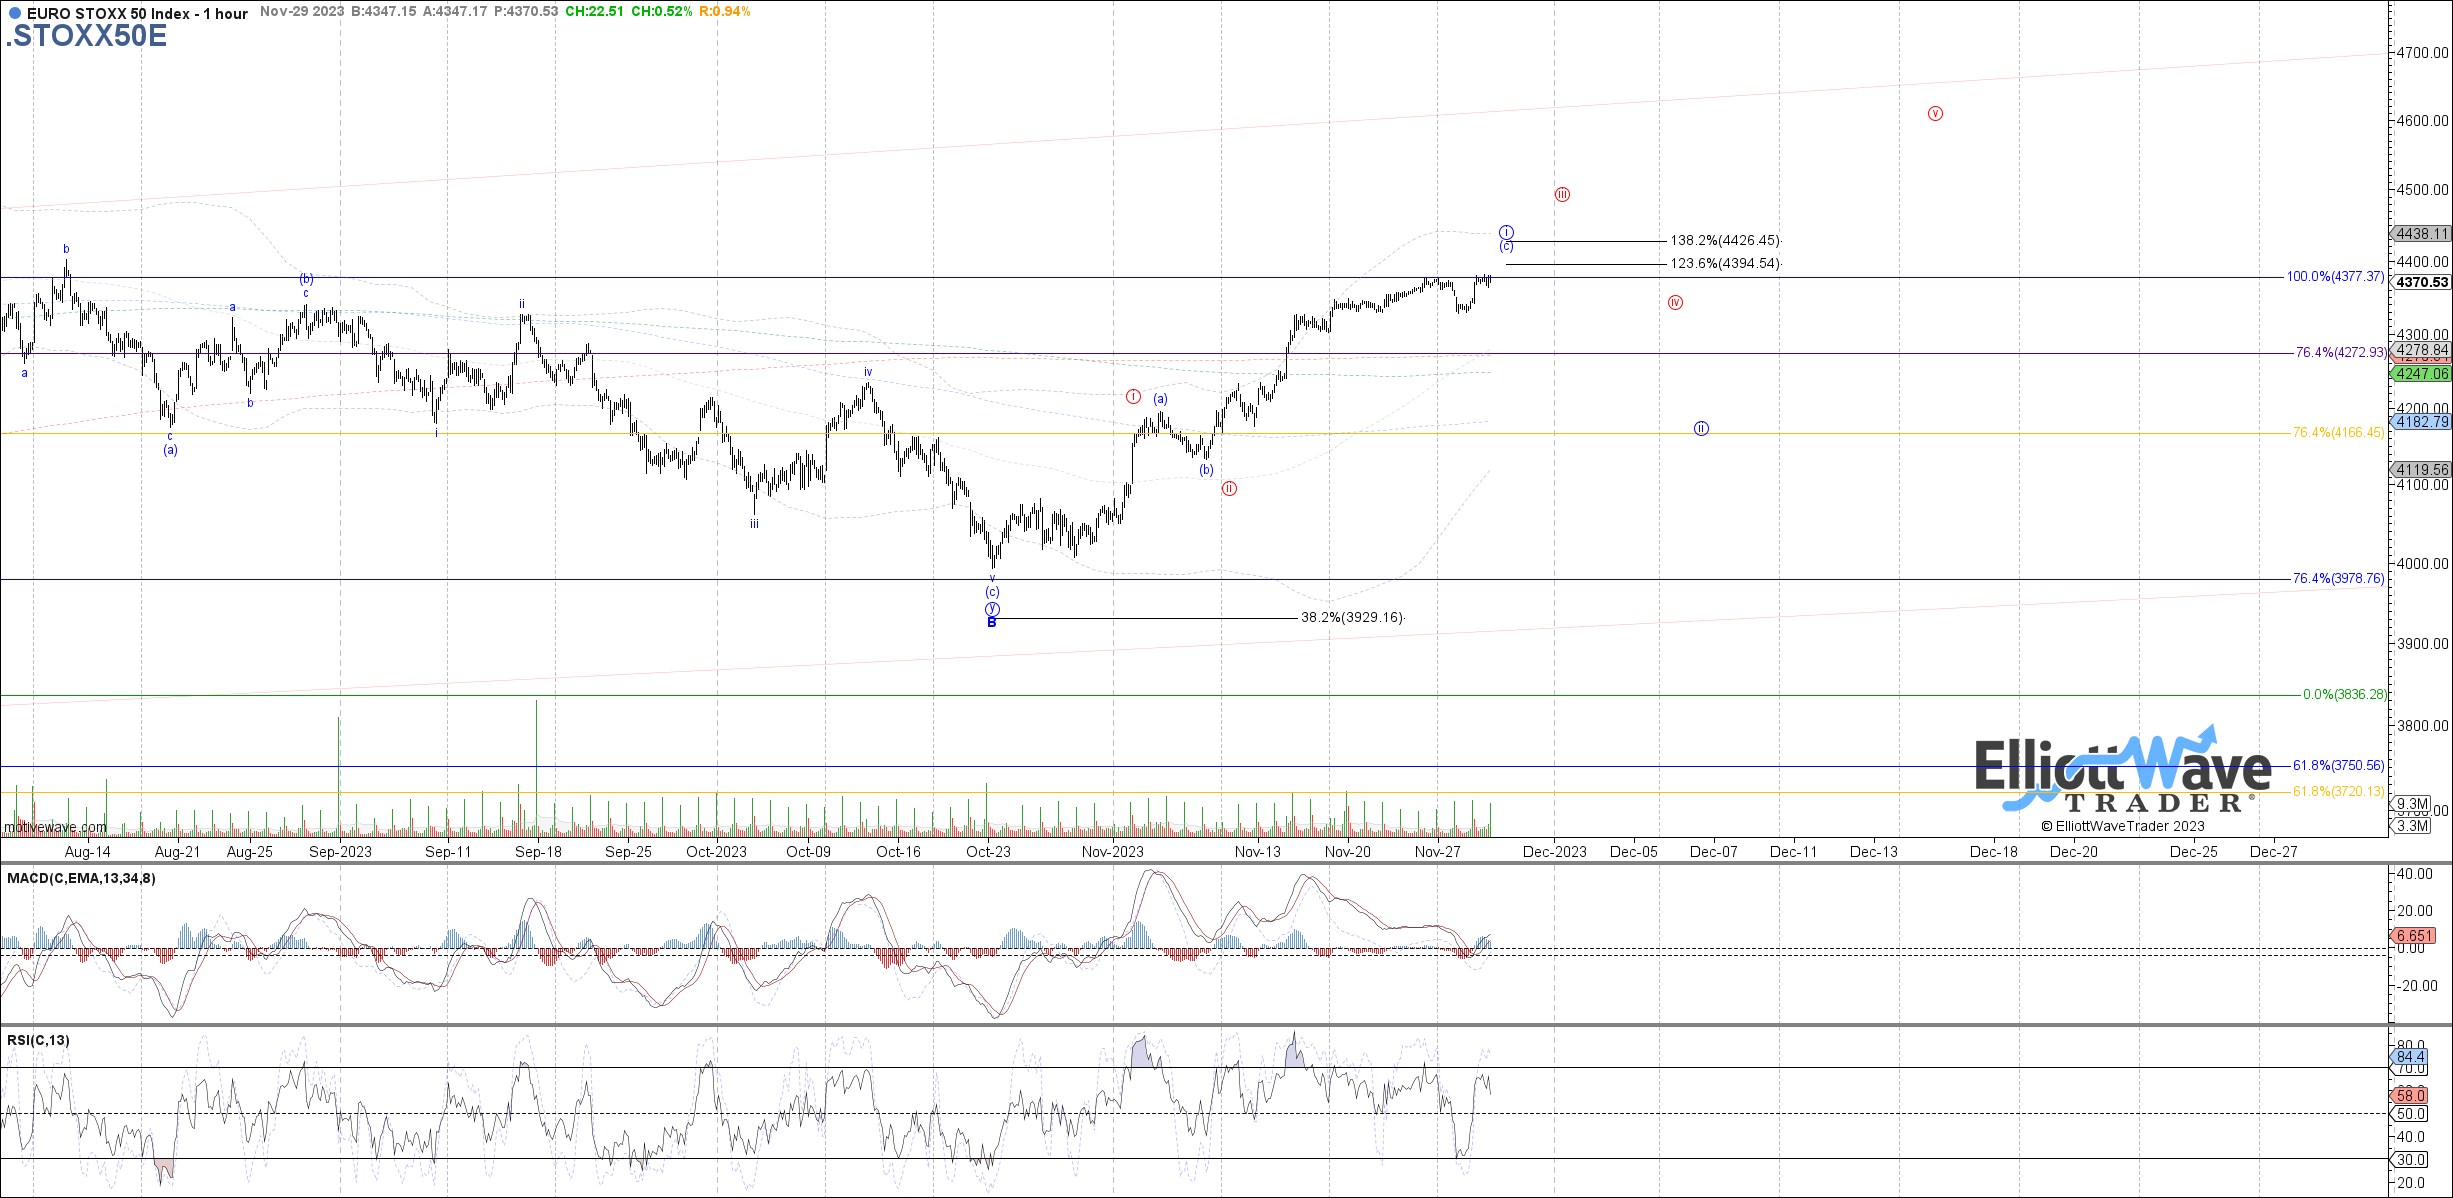Select the 38.2%(3929.16) retracement label

(x=1352, y=618)
